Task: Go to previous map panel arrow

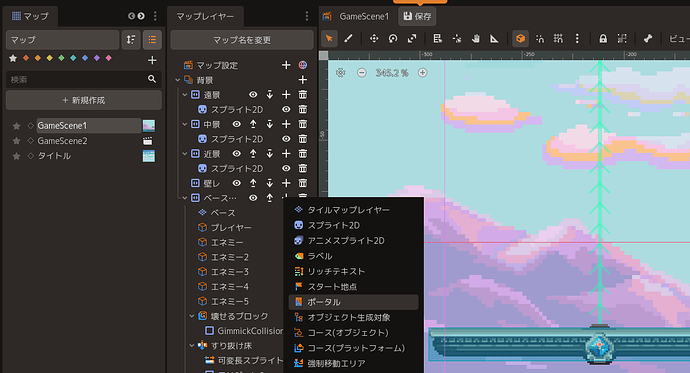Action: click(x=131, y=16)
